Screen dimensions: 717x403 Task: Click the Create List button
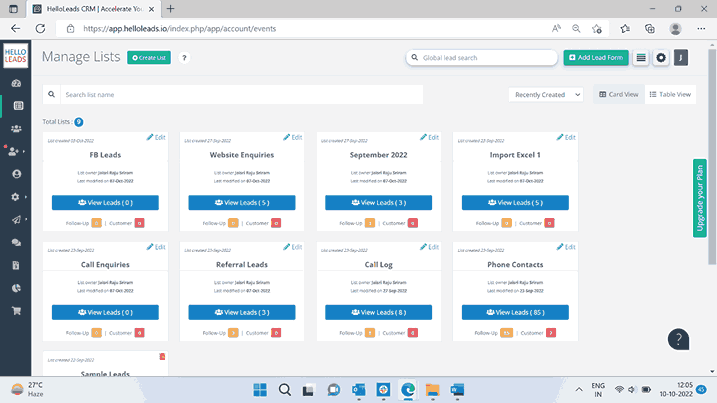(149, 58)
